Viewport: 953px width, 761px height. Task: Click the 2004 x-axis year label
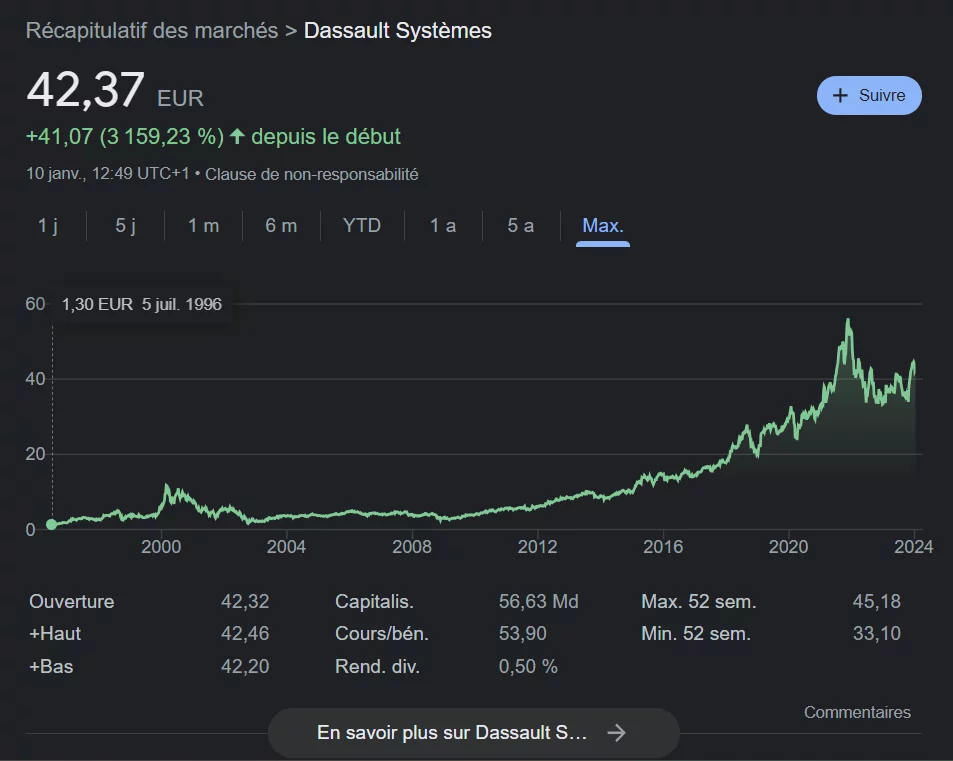[x=286, y=546]
